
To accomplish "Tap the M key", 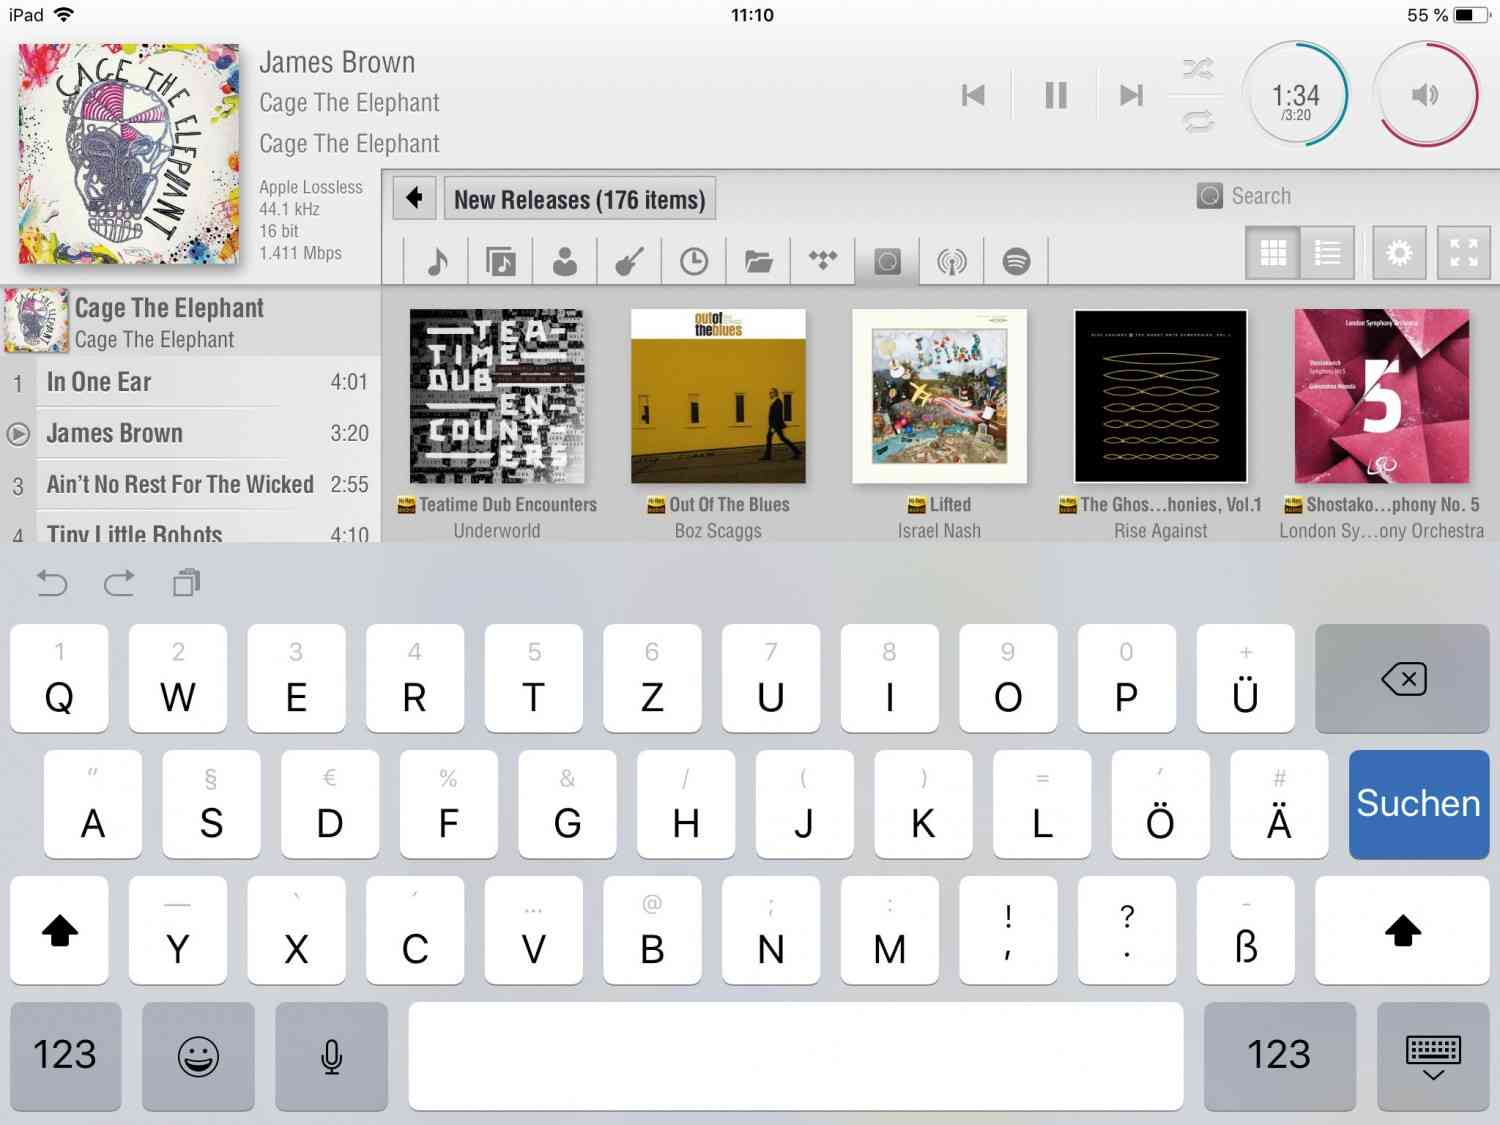I will 889,931.
